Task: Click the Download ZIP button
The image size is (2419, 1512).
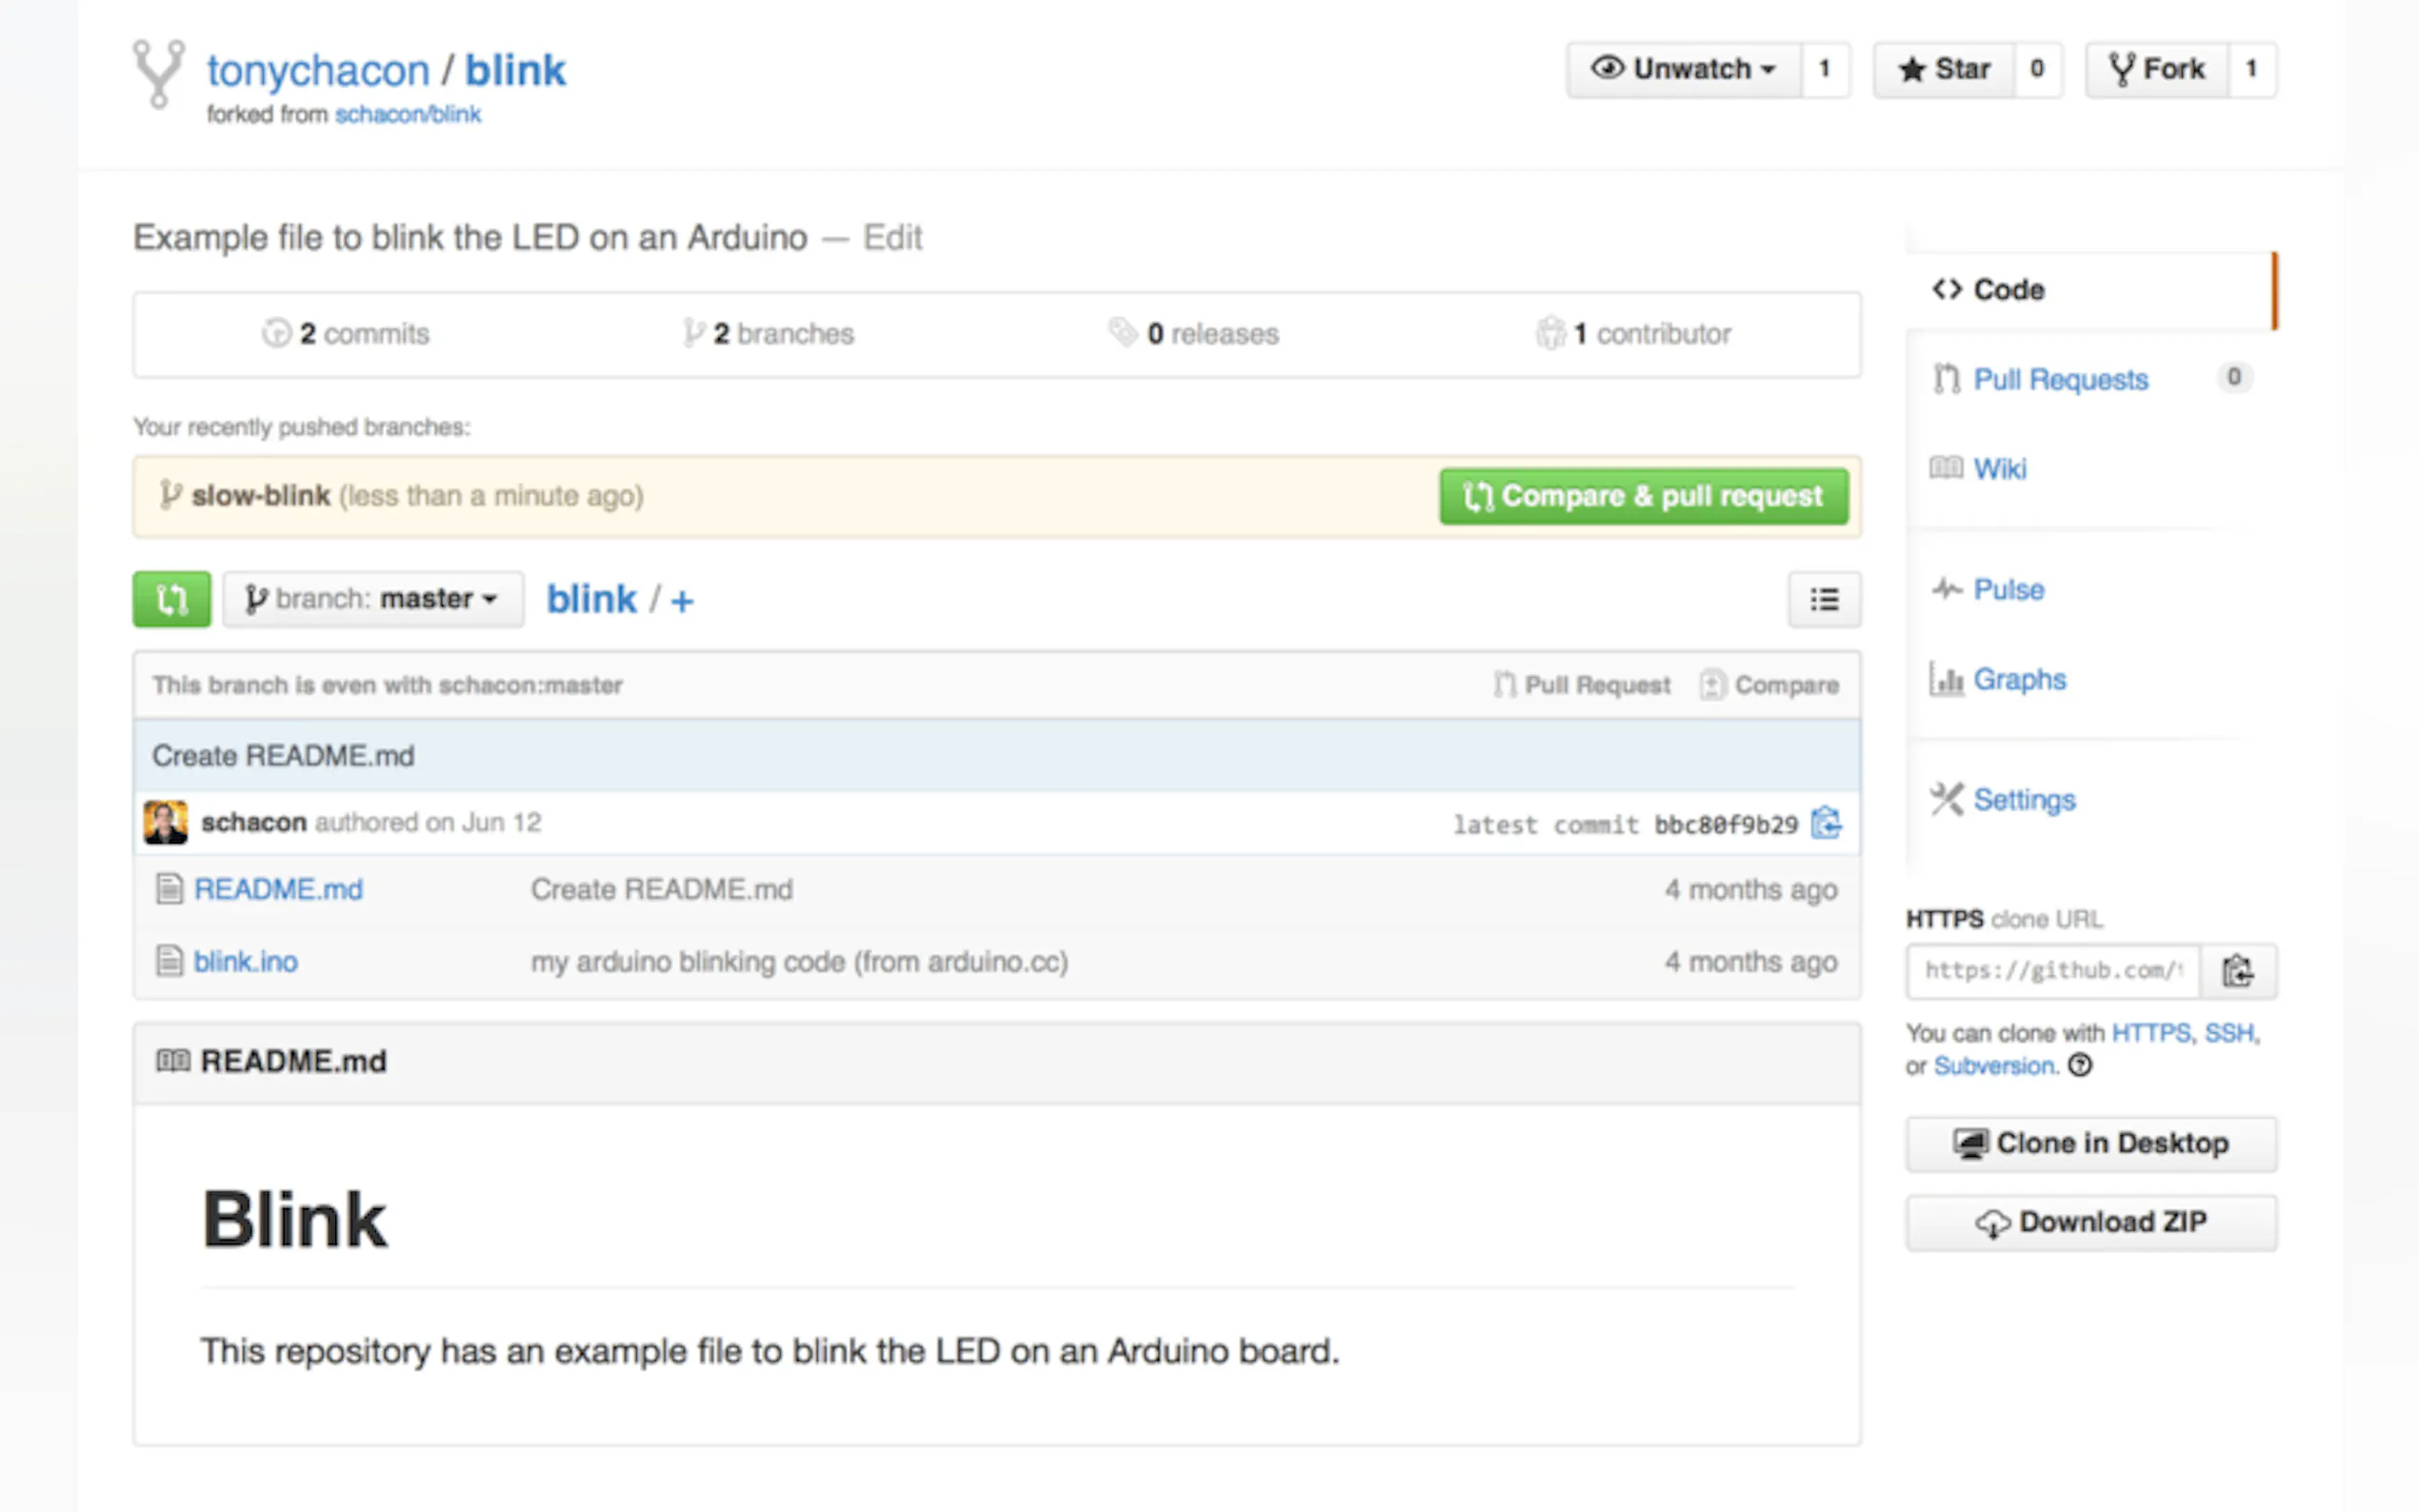Action: coord(2091,1223)
